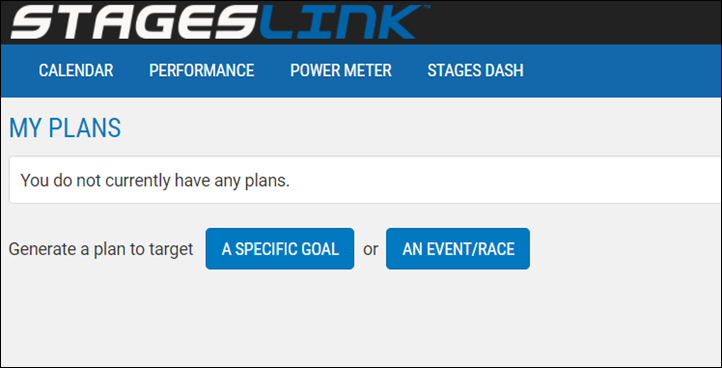Viewport: 722px width, 368px height.
Task: Click empty blue navigation bar after Stages Dash
Action: (622, 71)
